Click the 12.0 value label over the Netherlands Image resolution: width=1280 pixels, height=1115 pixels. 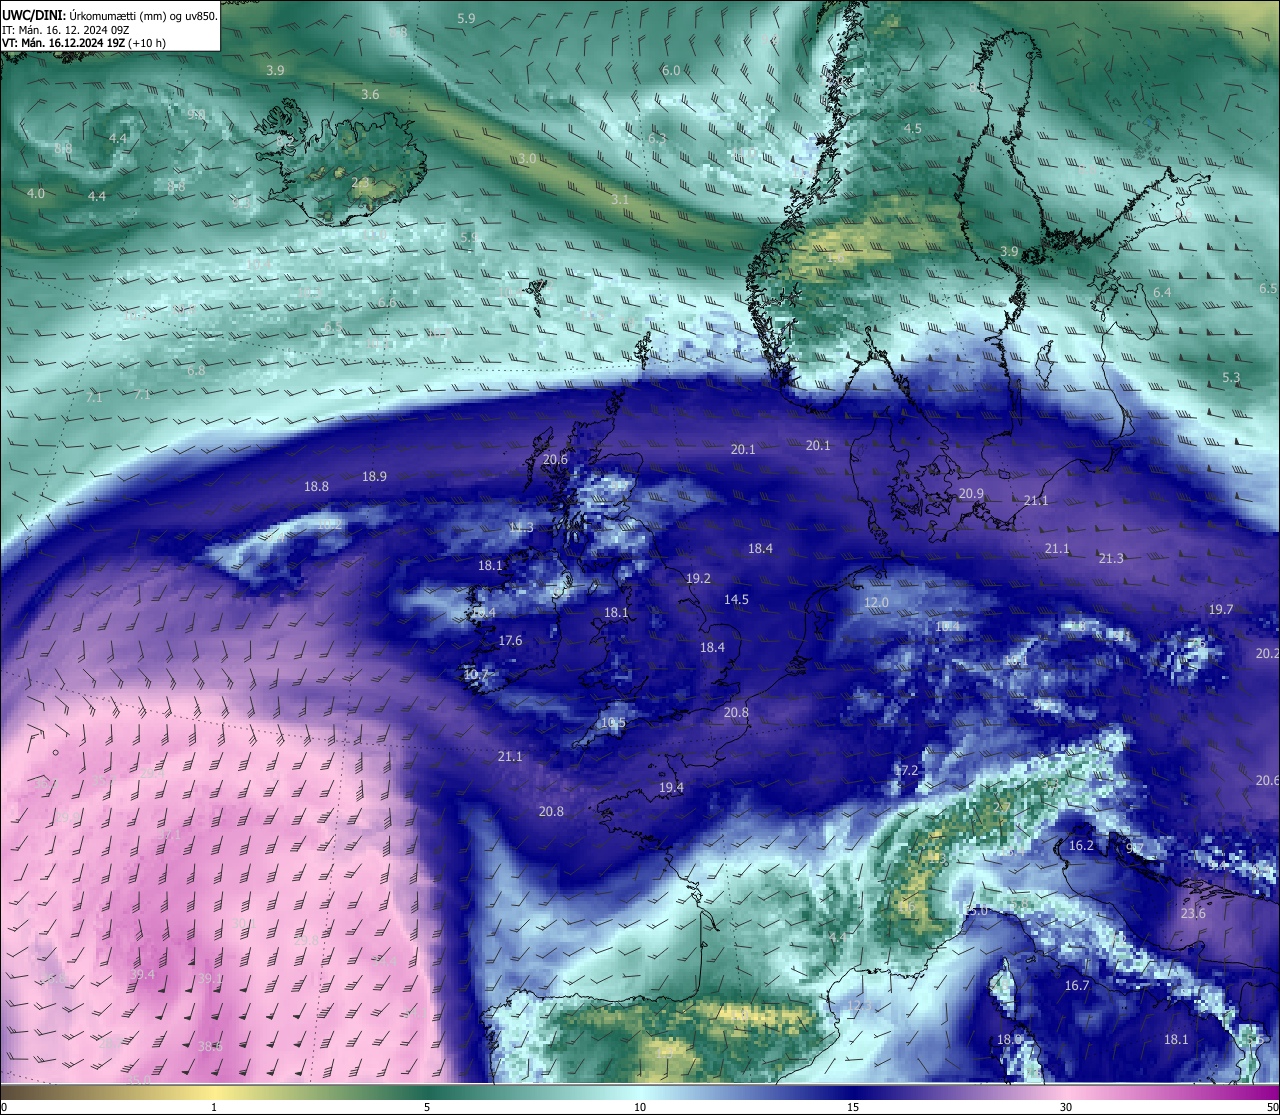pos(876,602)
